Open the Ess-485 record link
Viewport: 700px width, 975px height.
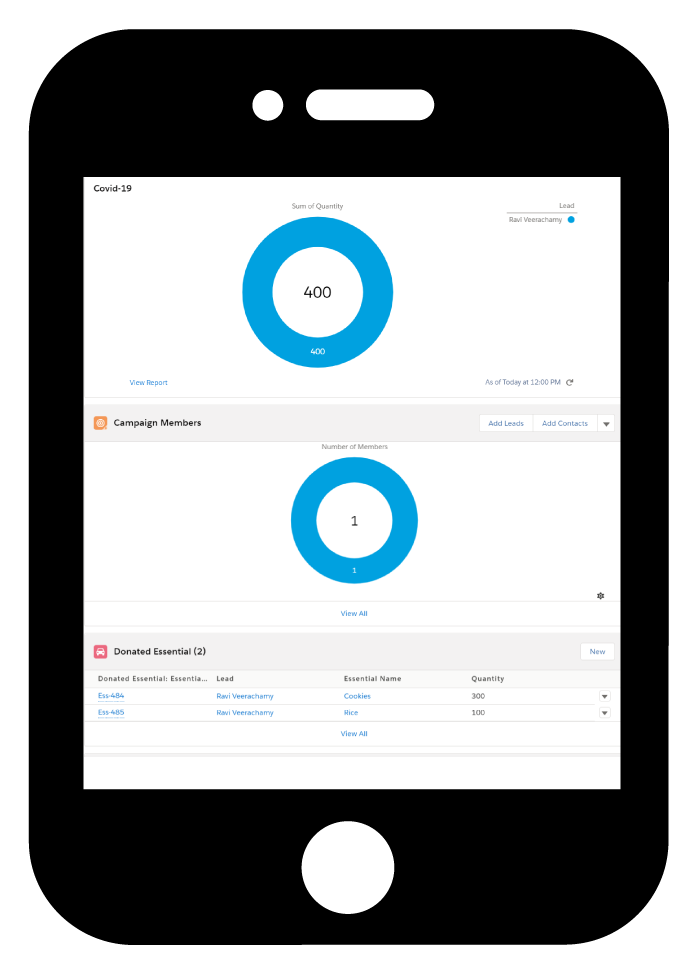tap(111, 713)
